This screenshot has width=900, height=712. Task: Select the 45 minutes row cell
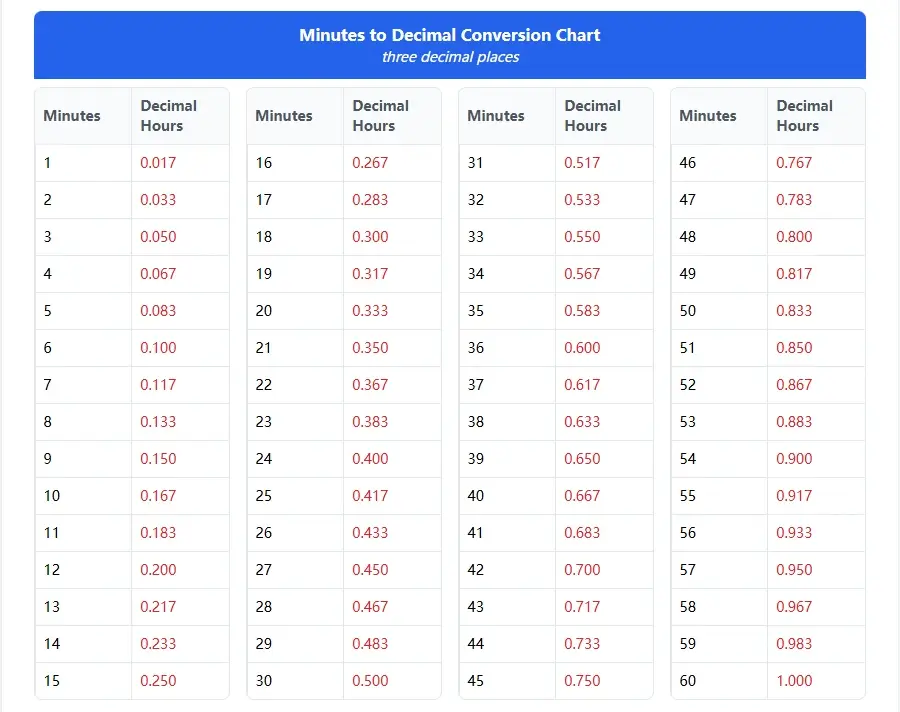[x=476, y=681]
